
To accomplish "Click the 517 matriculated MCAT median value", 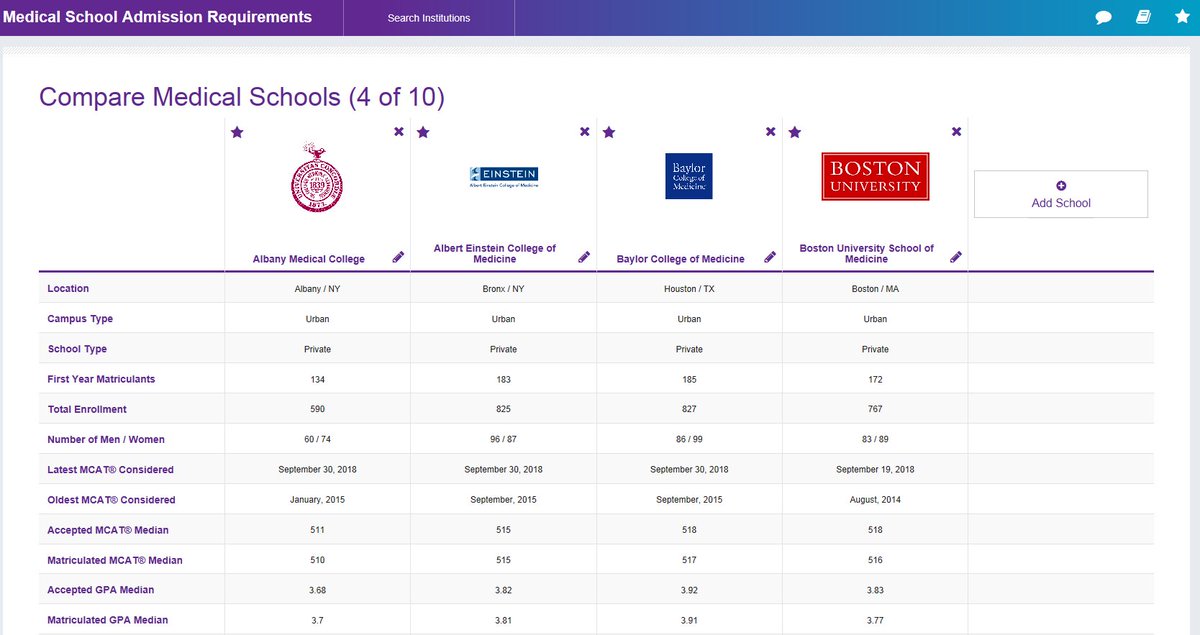I will [689, 560].
